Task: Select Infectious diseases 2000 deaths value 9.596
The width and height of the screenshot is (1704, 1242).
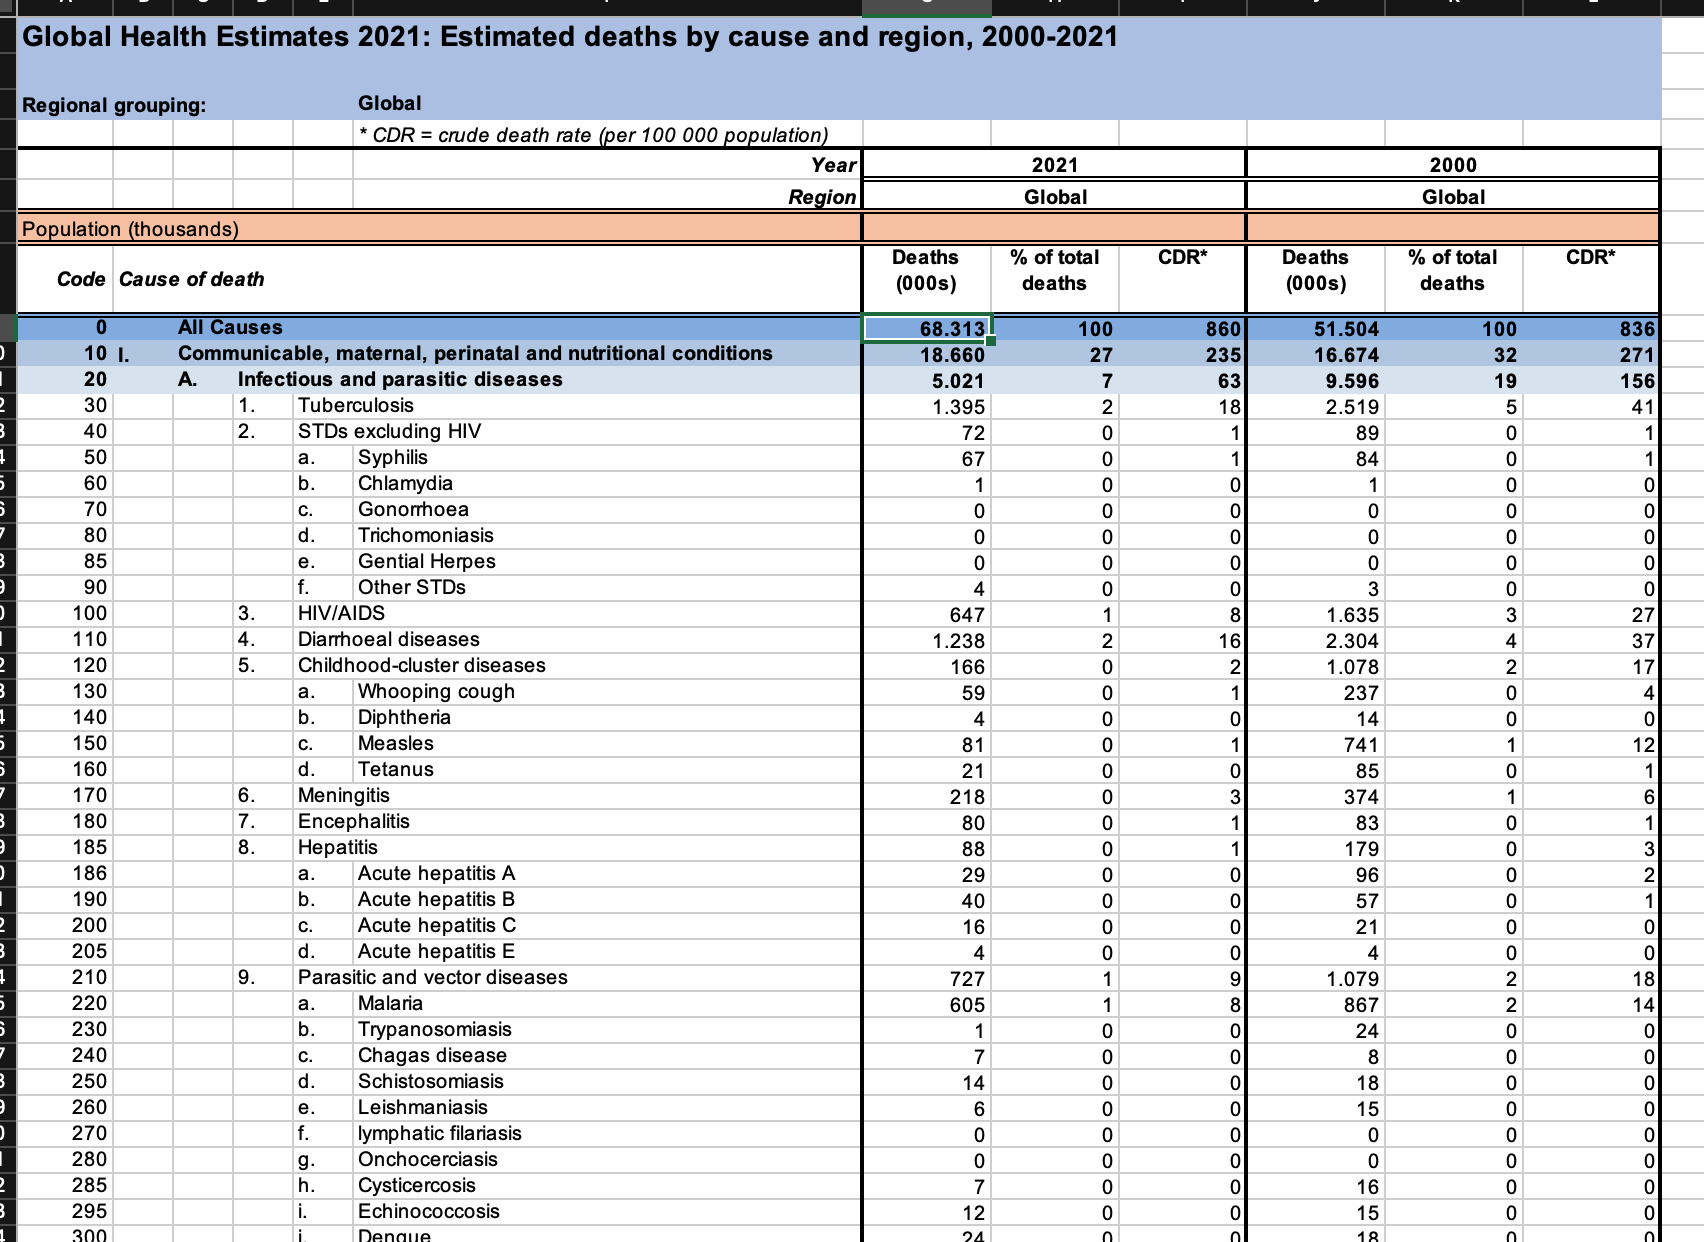Action: [x=1352, y=381]
